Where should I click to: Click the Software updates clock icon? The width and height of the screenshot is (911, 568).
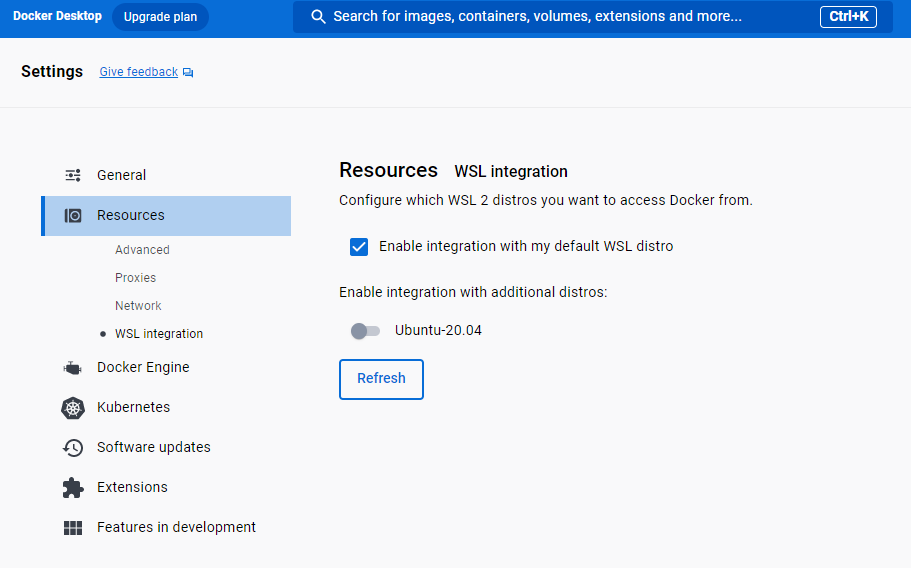pos(73,448)
